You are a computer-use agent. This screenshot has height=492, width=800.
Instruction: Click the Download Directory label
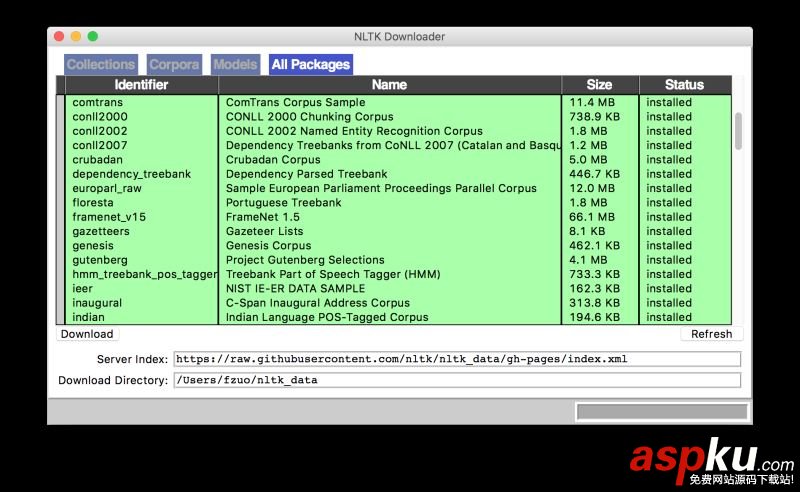[113, 380]
